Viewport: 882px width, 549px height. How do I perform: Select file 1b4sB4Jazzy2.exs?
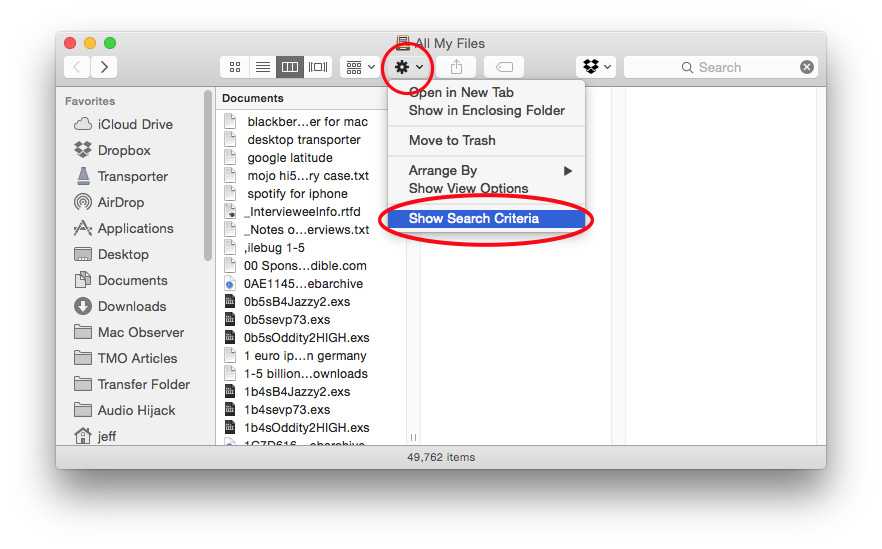point(287,392)
